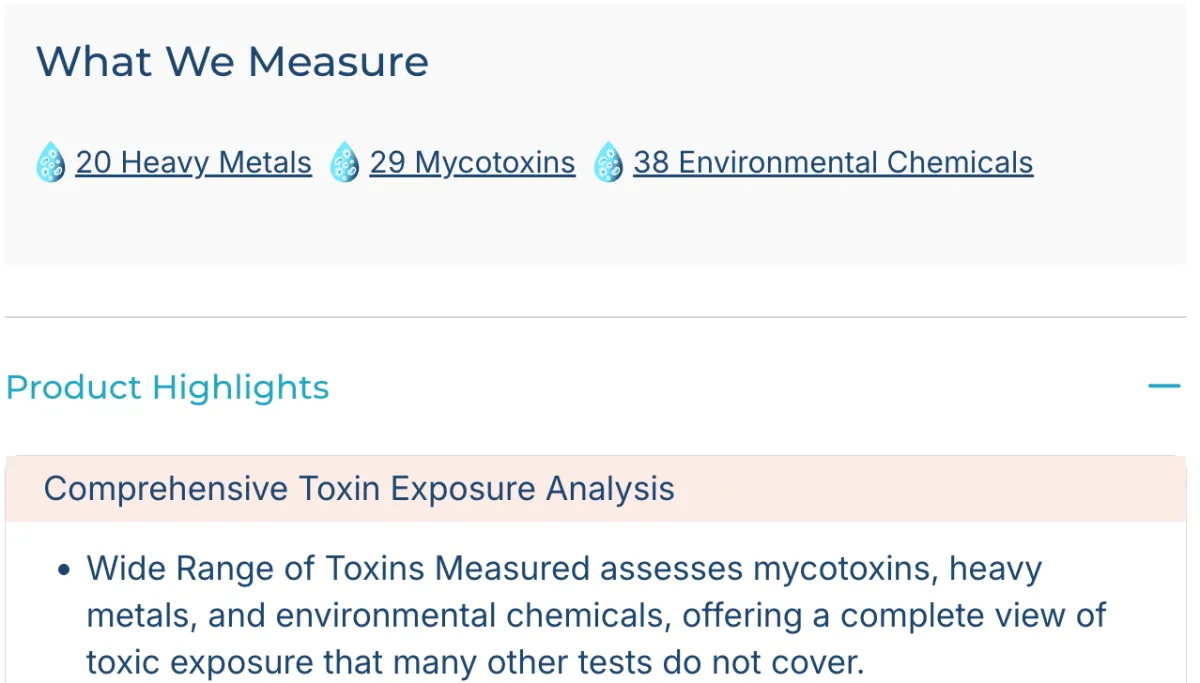Open the 29 Mycotoxins link
The width and height of the screenshot is (1200, 683).
(x=472, y=162)
